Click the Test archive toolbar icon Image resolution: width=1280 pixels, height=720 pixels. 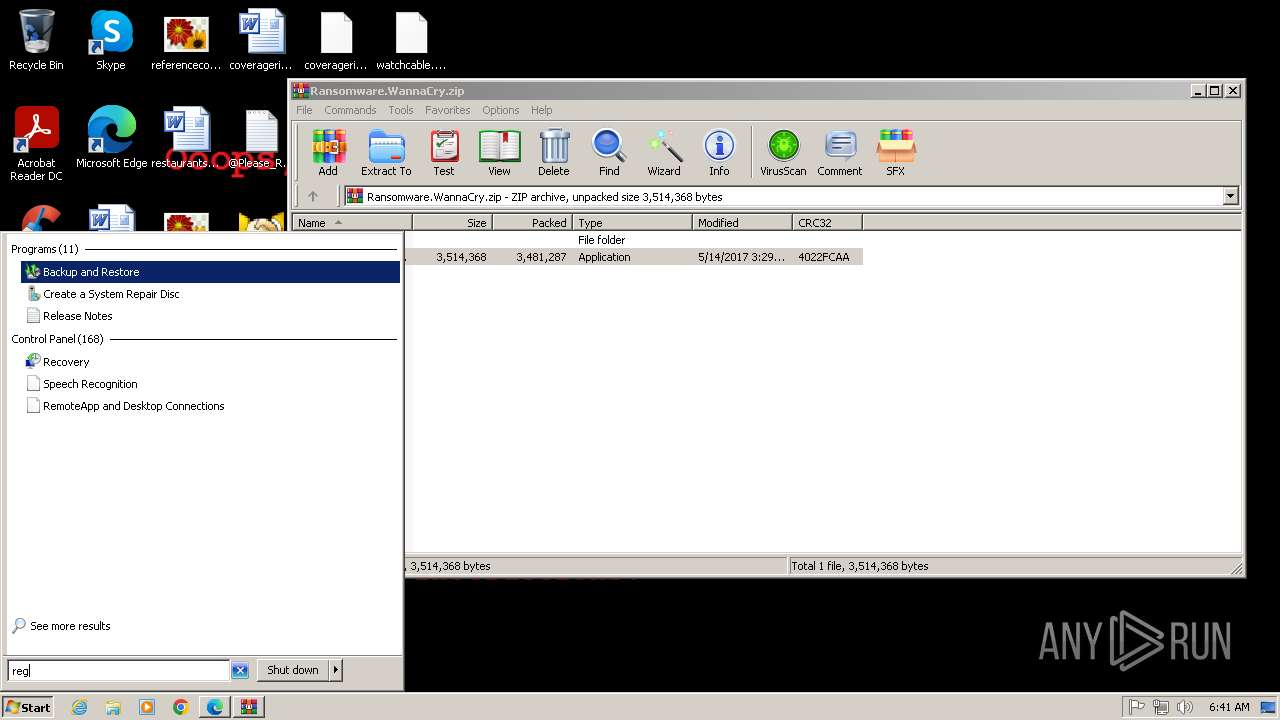coord(444,153)
